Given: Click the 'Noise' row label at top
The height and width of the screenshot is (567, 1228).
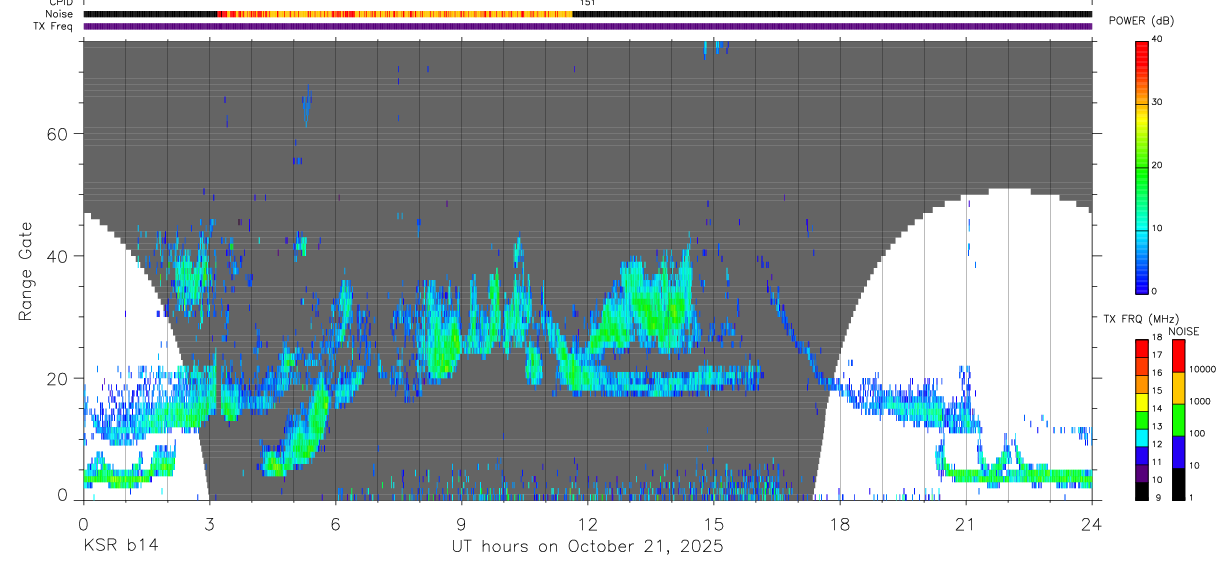Looking at the screenshot, I should (x=60, y=14).
